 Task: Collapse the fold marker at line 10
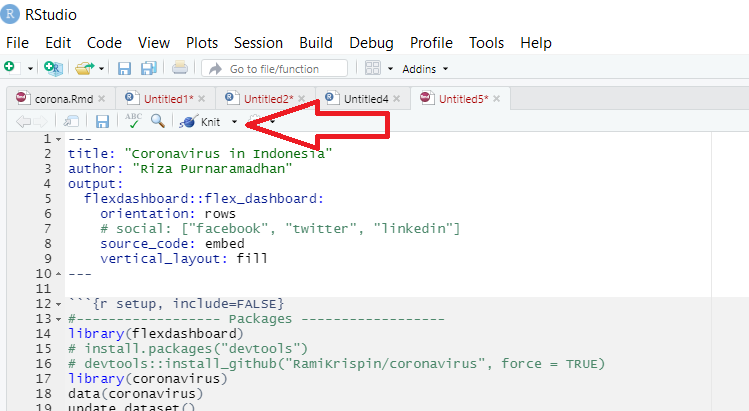[59, 274]
